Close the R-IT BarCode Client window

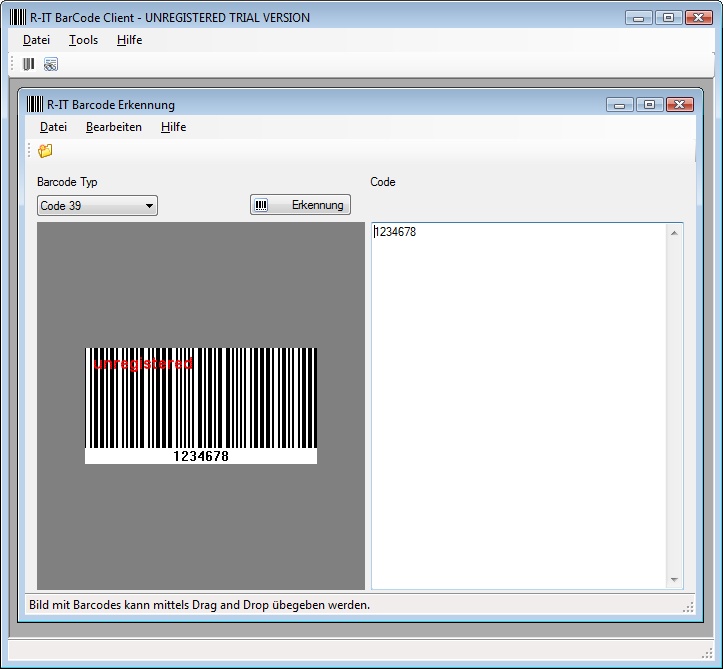tap(699, 18)
